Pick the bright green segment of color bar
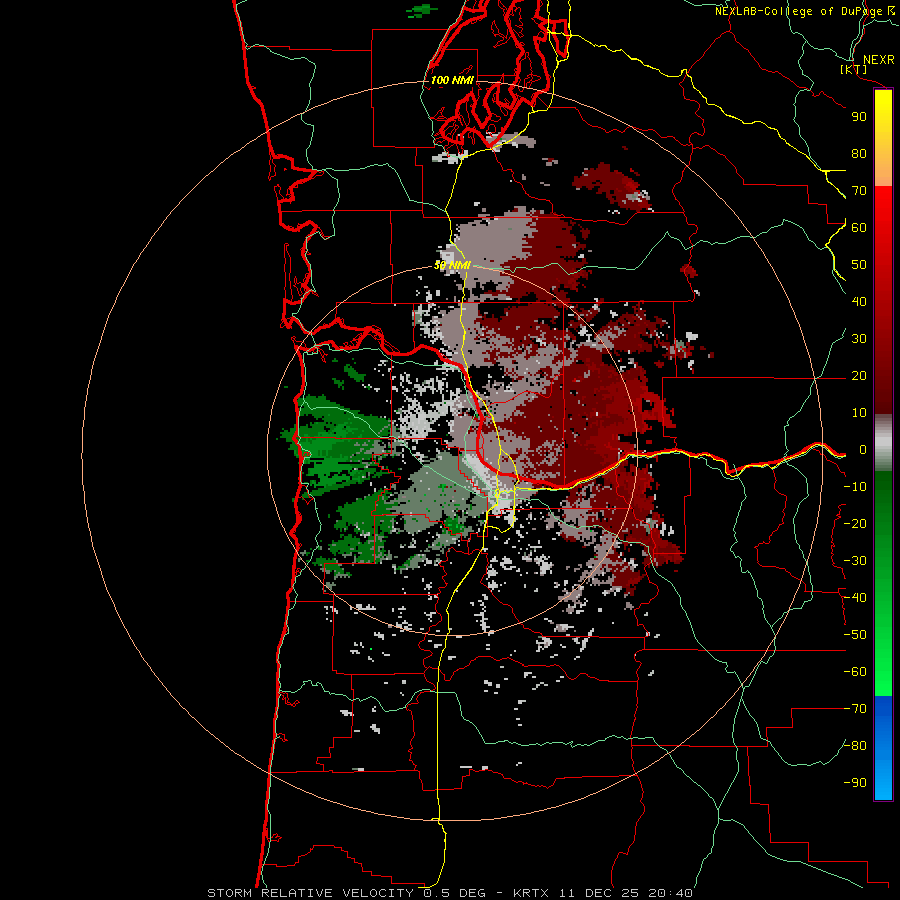The width and height of the screenshot is (900, 900). (x=883, y=654)
